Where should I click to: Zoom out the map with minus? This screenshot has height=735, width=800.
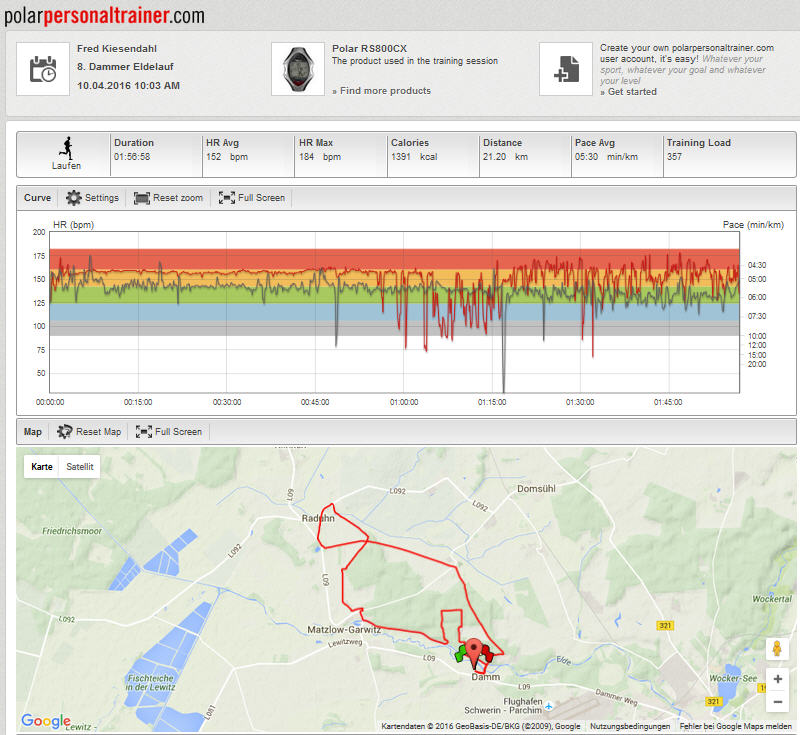click(x=778, y=702)
